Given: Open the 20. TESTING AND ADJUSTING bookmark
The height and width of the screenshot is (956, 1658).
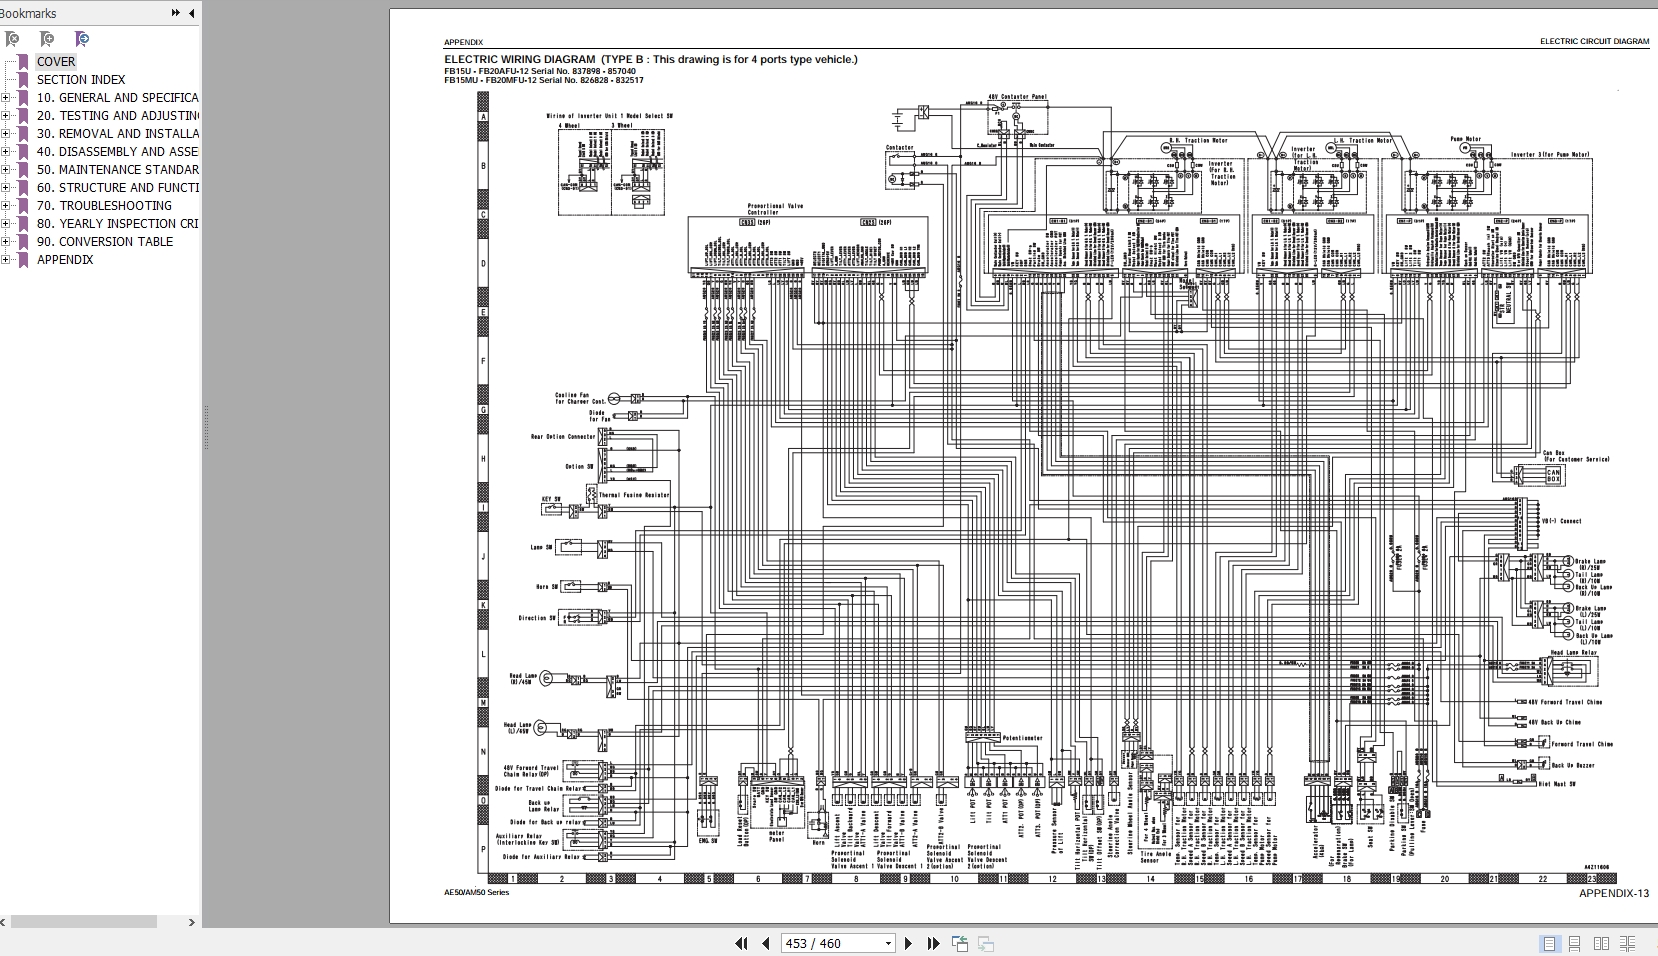Looking at the screenshot, I should click(117, 115).
